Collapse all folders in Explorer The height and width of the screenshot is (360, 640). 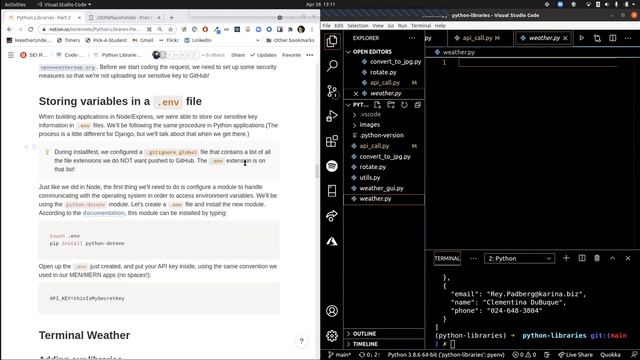click(417, 105)
